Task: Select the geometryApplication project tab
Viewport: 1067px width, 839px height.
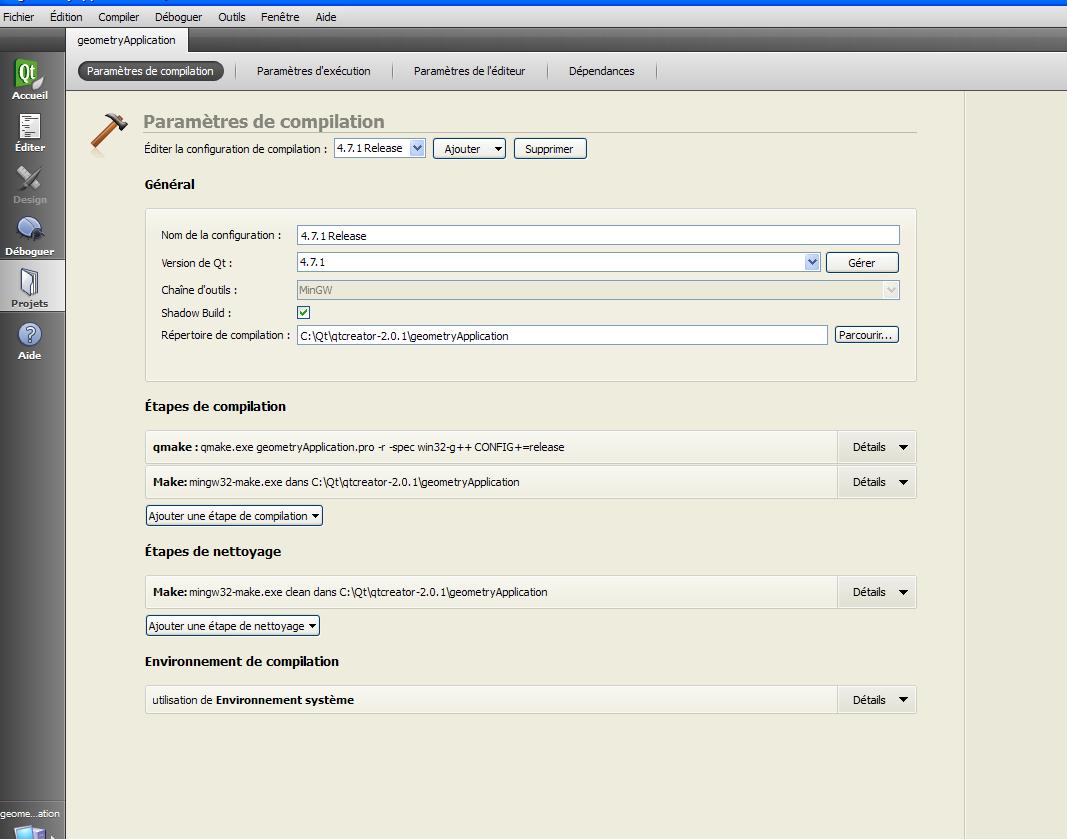Action: [127, 40]
